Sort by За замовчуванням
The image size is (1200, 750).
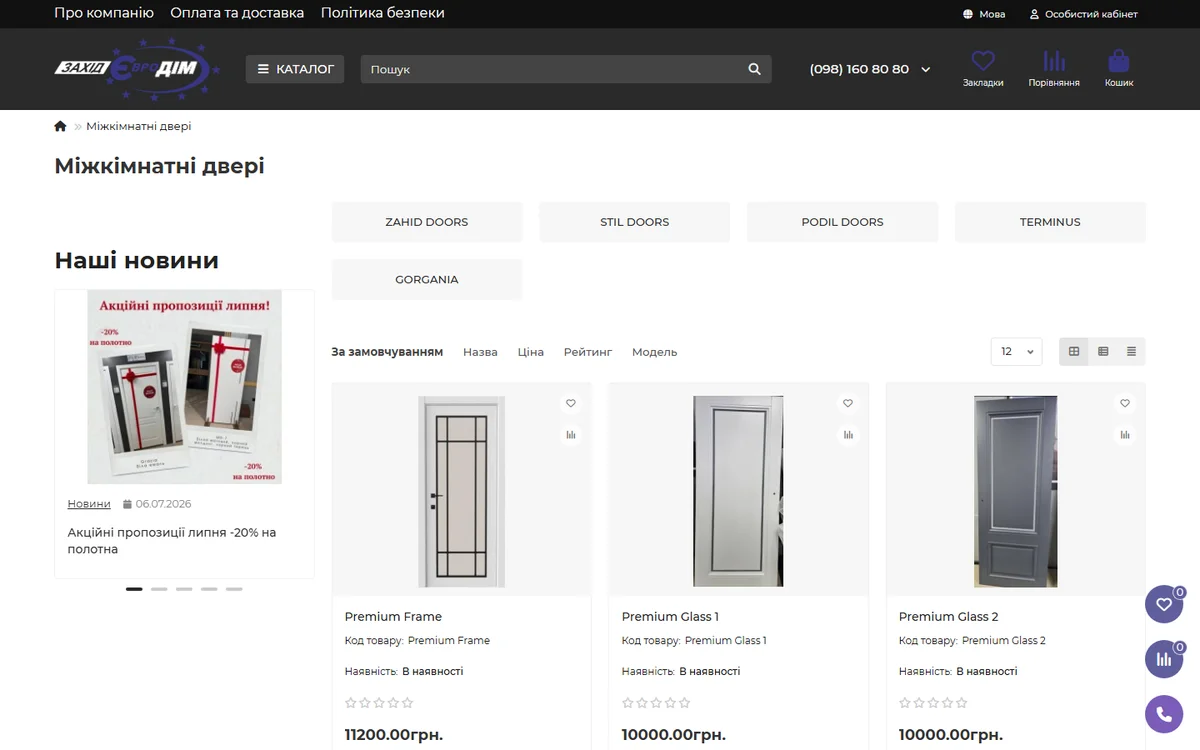[x=387, y=352]
